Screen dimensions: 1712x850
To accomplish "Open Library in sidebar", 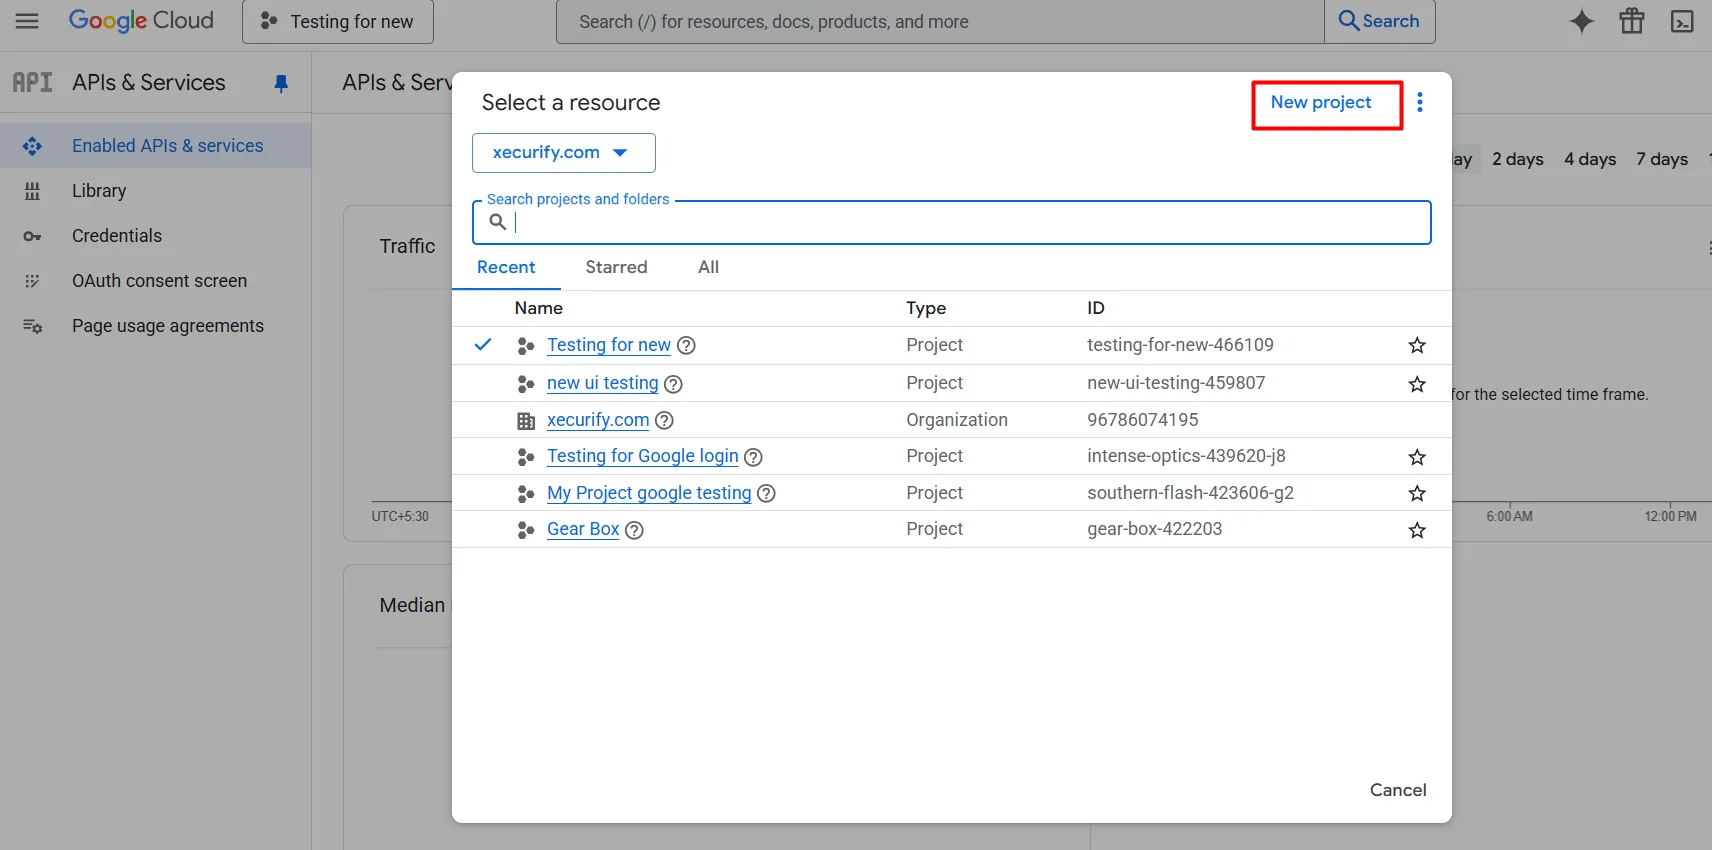I will (x=155, y=191).
